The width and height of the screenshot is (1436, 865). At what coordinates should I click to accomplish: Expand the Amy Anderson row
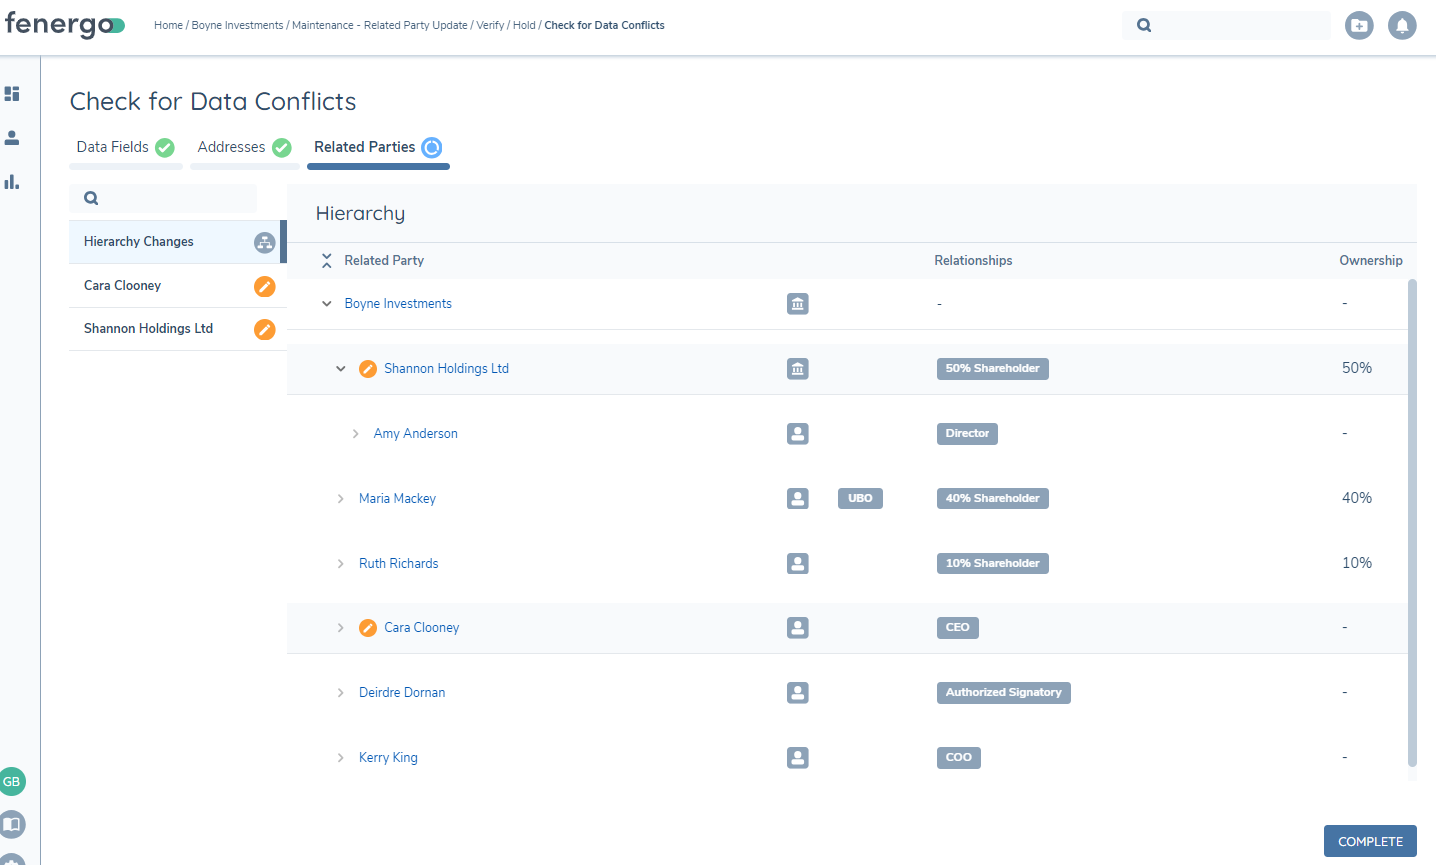(355, 433)
